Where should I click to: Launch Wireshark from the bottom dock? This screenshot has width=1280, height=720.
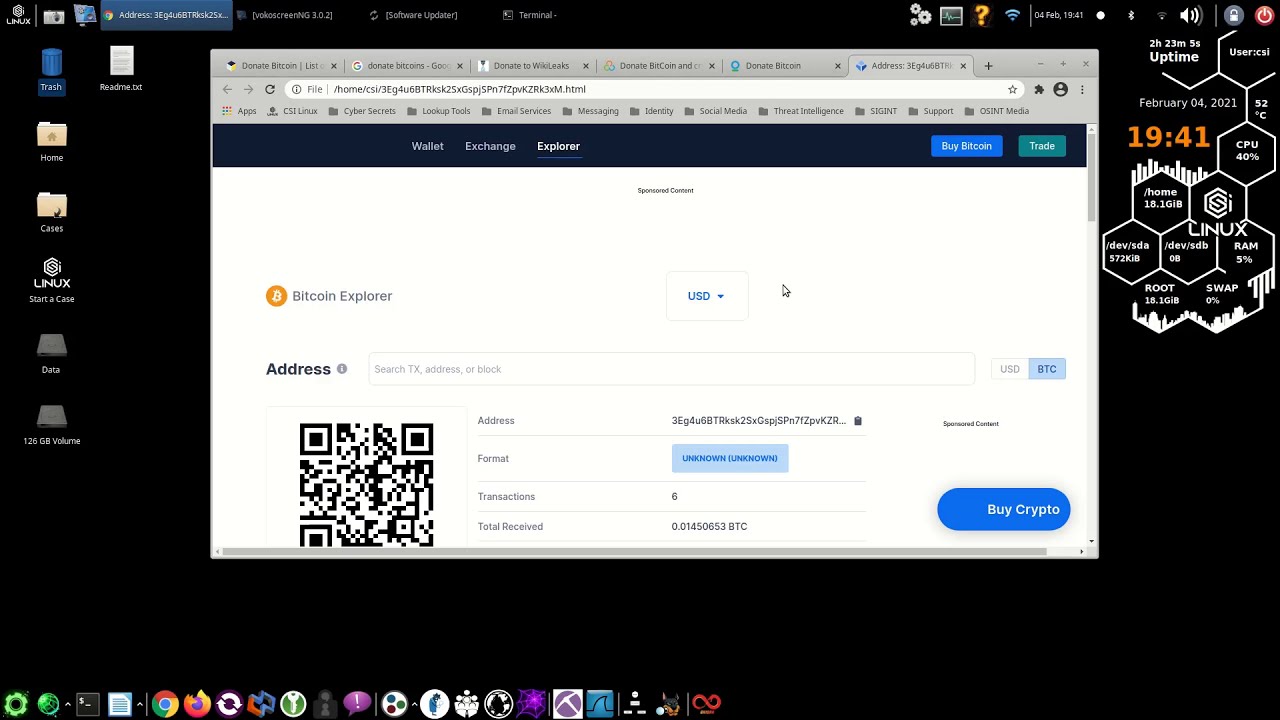601,703
